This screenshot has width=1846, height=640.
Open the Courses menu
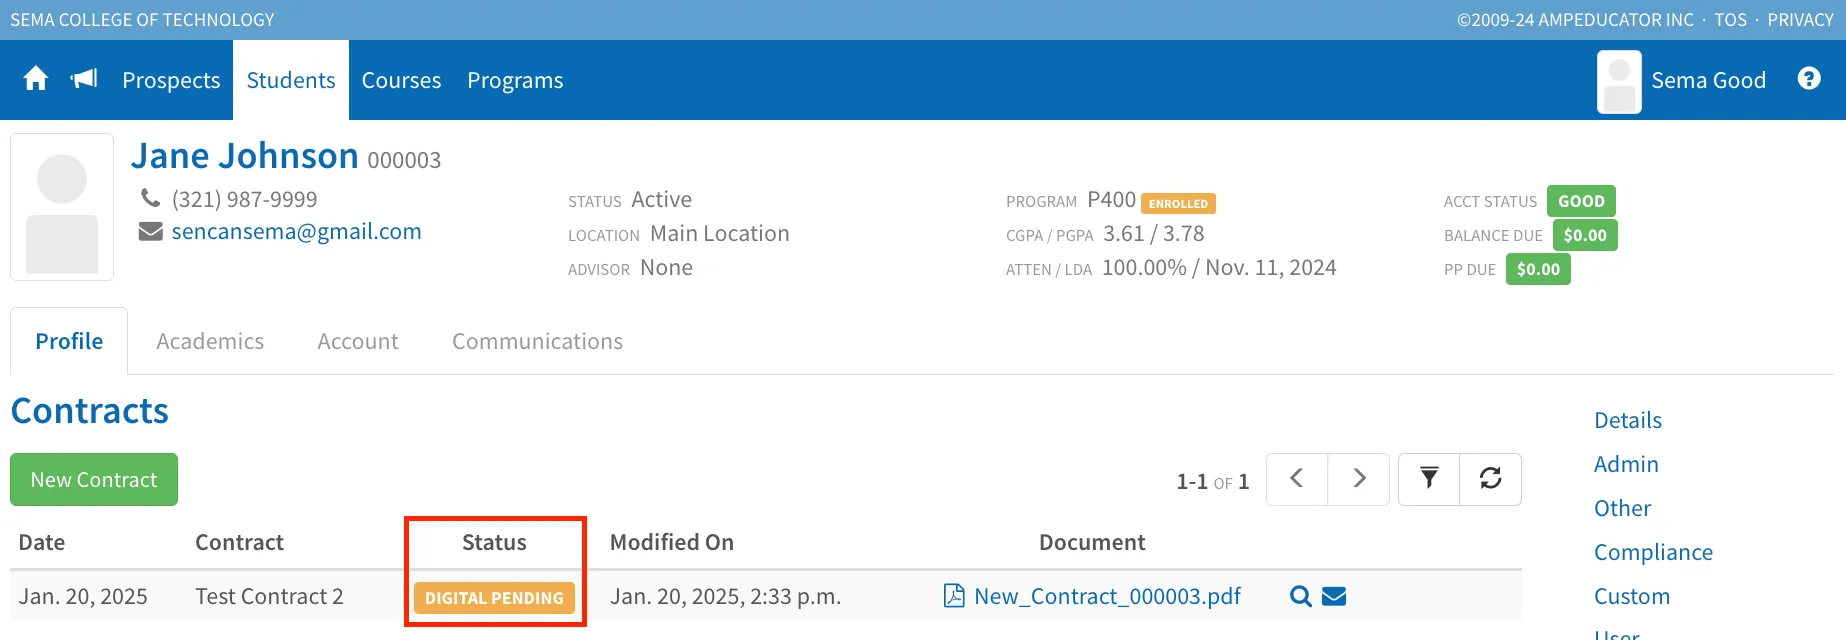point(401,80)
